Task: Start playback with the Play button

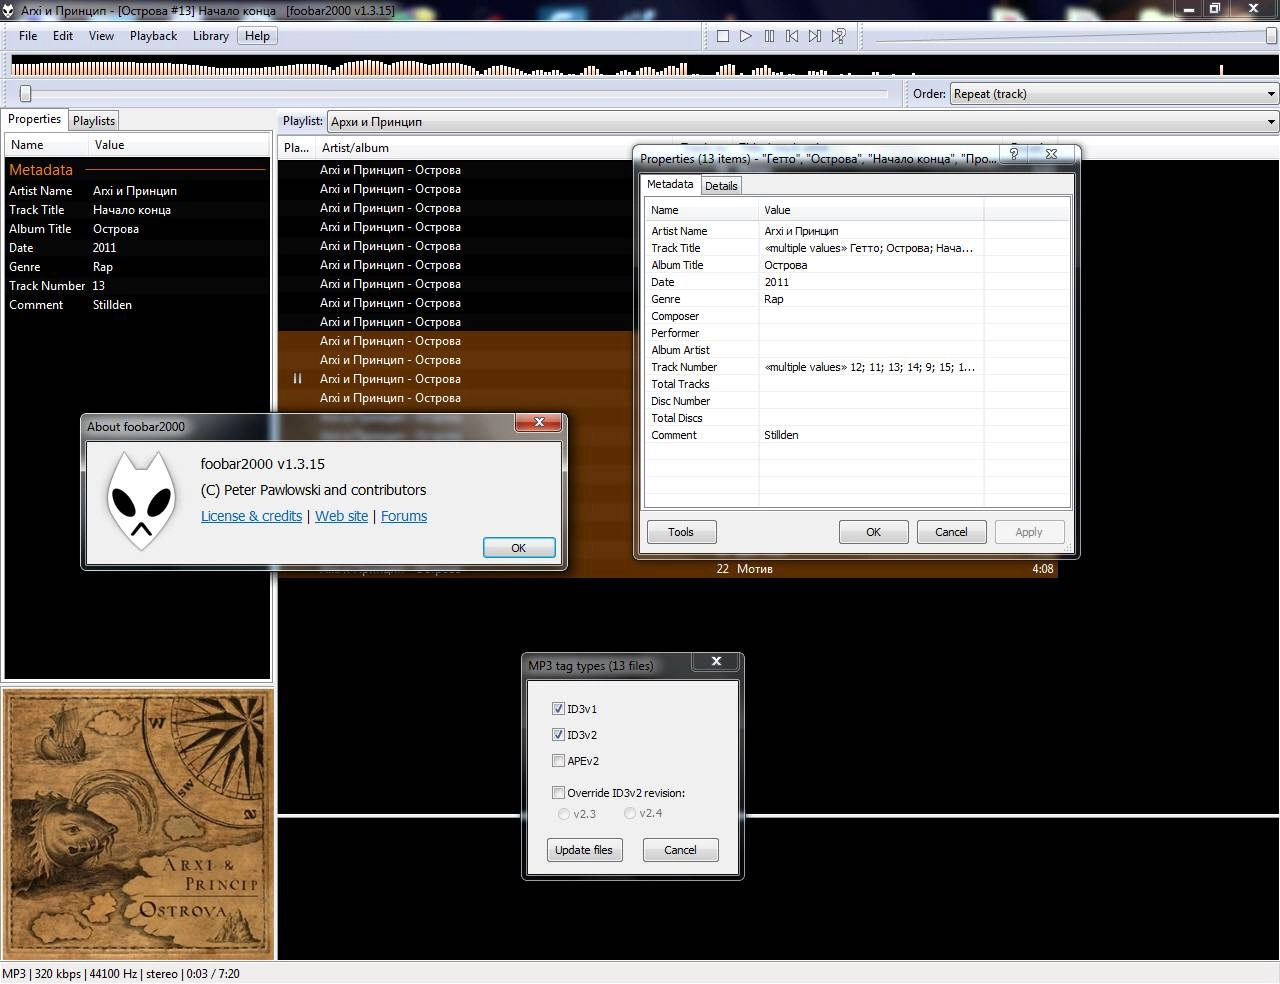Action: (x=746, y=36)
